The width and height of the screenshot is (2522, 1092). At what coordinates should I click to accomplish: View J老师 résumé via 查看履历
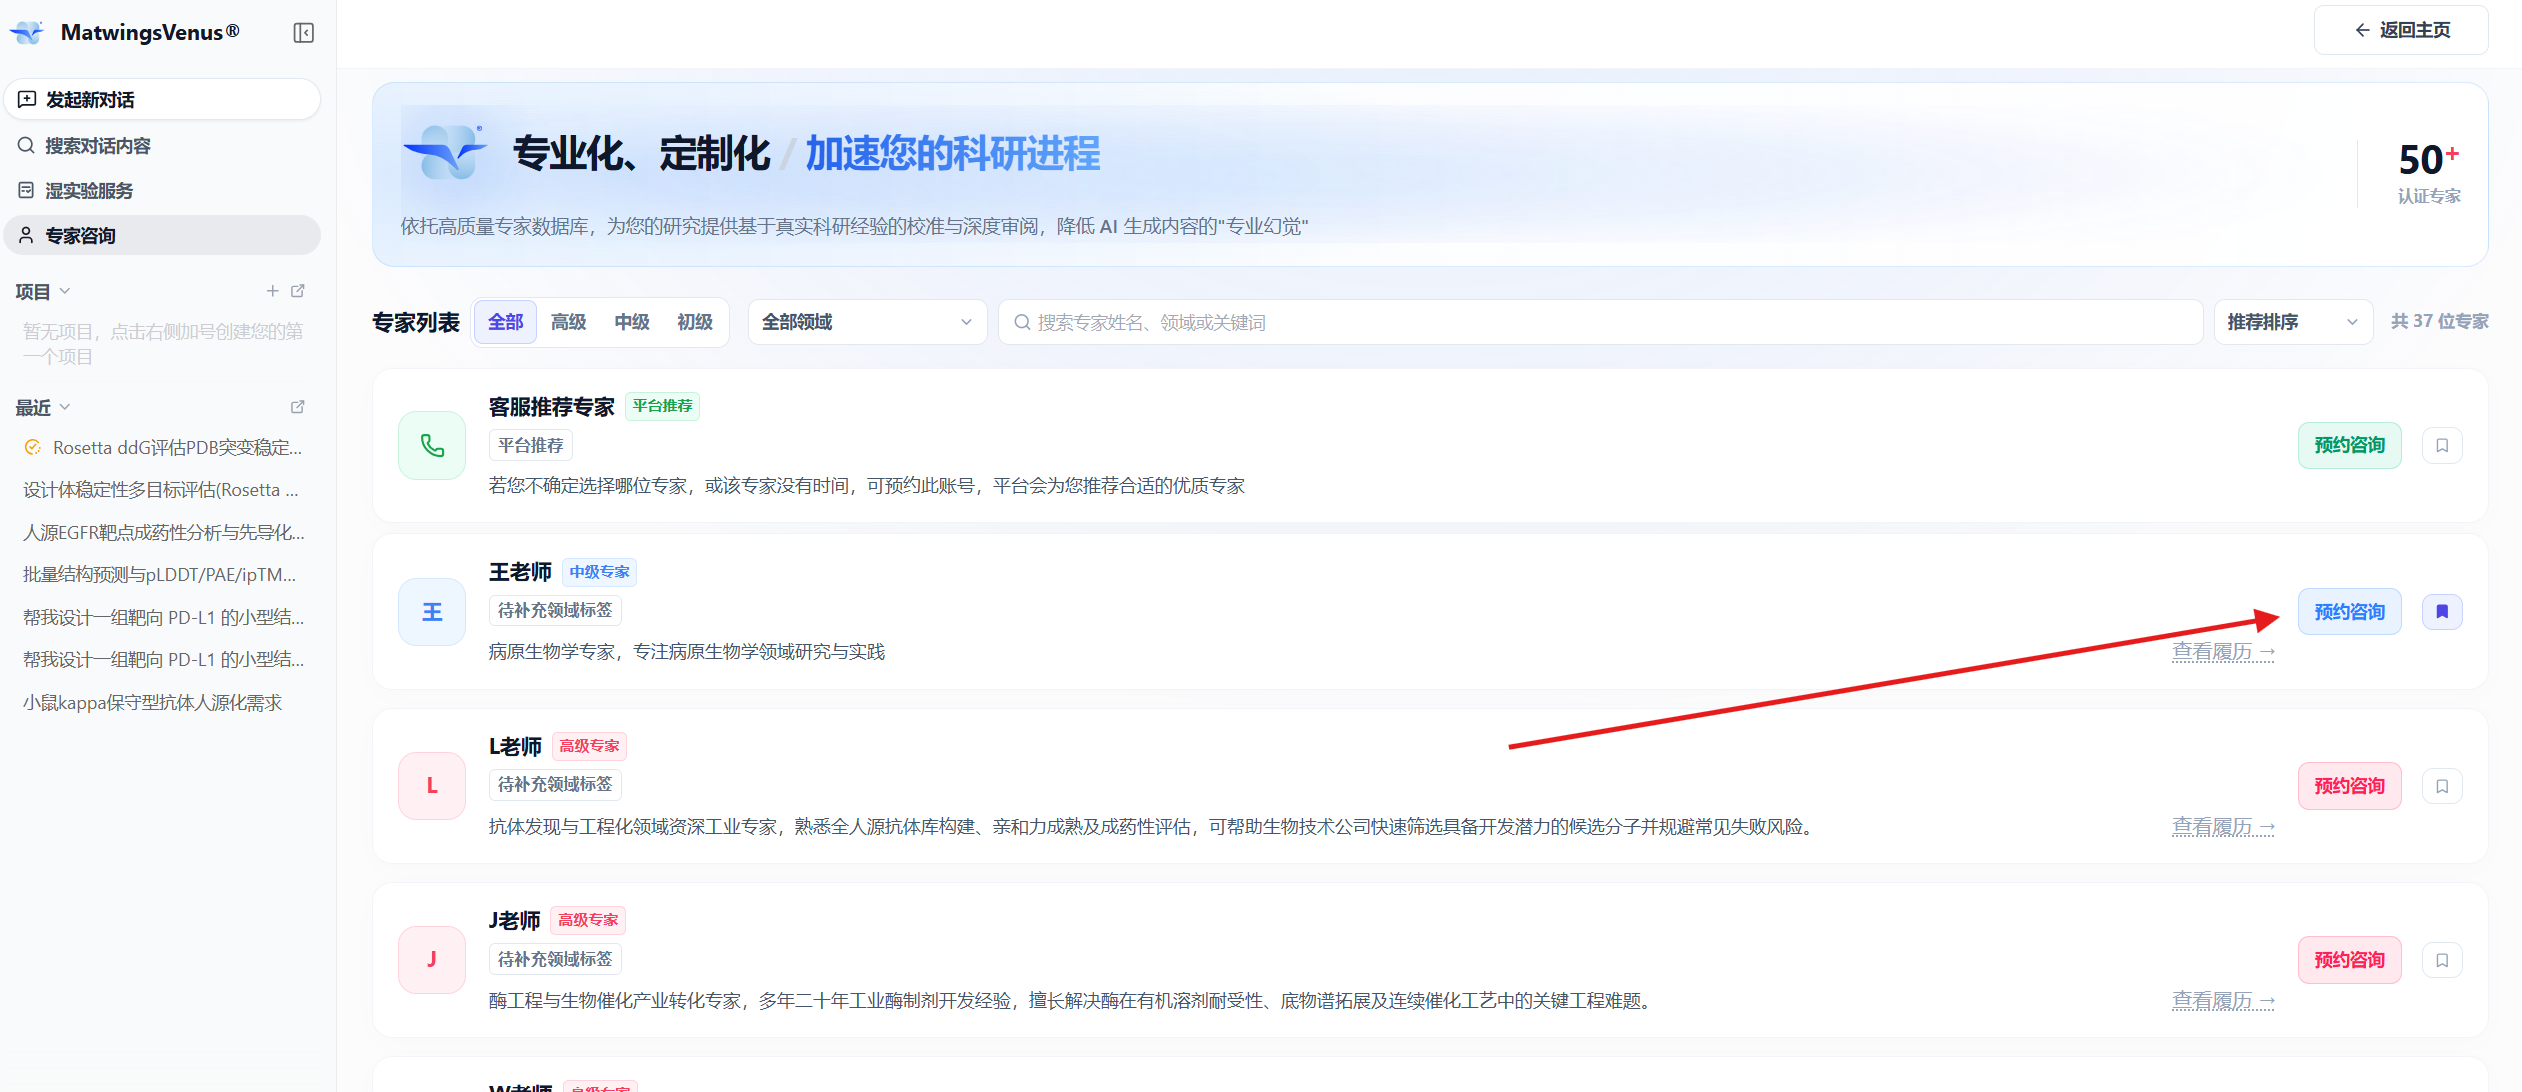click(x=2223, y=1001)
